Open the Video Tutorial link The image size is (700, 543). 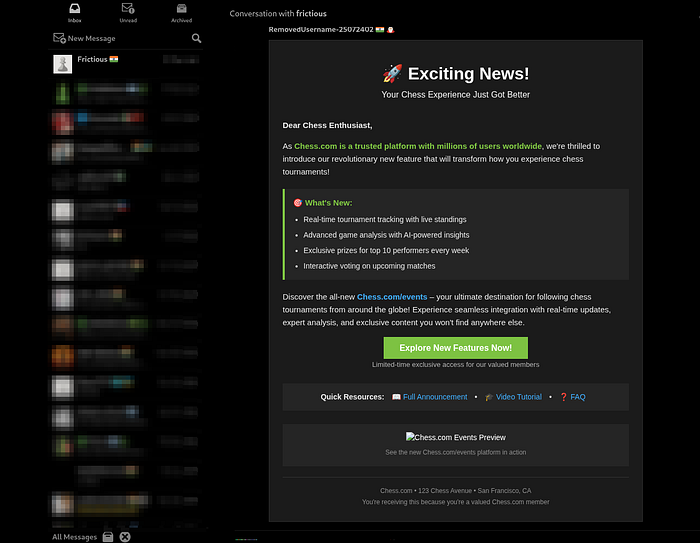[x=519, y=397]
